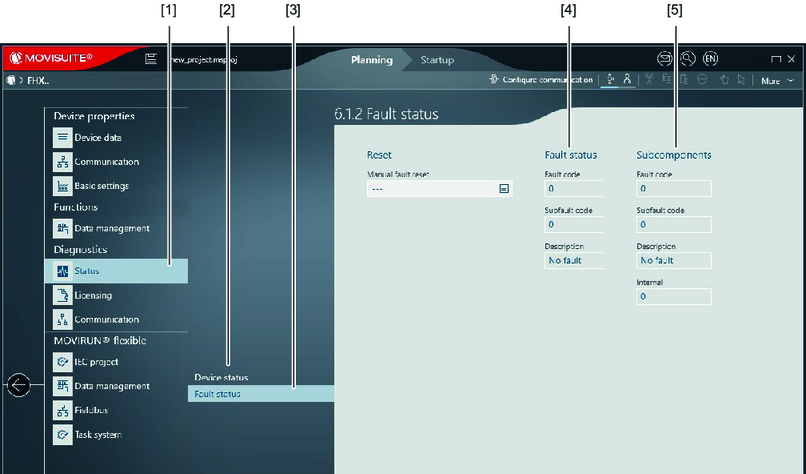Image resolution: width=806 pixels, height=474 pixels.
Task: Open the Manual fault reset dropdown
Action: pos(504,188)
